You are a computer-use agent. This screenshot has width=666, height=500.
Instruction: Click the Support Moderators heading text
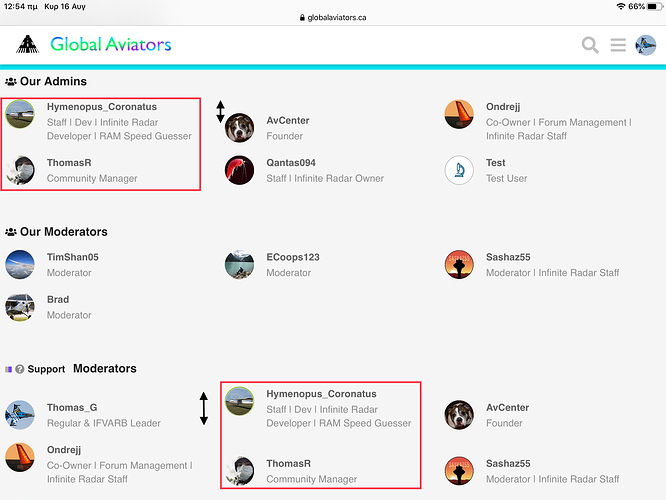pos(82,368)
